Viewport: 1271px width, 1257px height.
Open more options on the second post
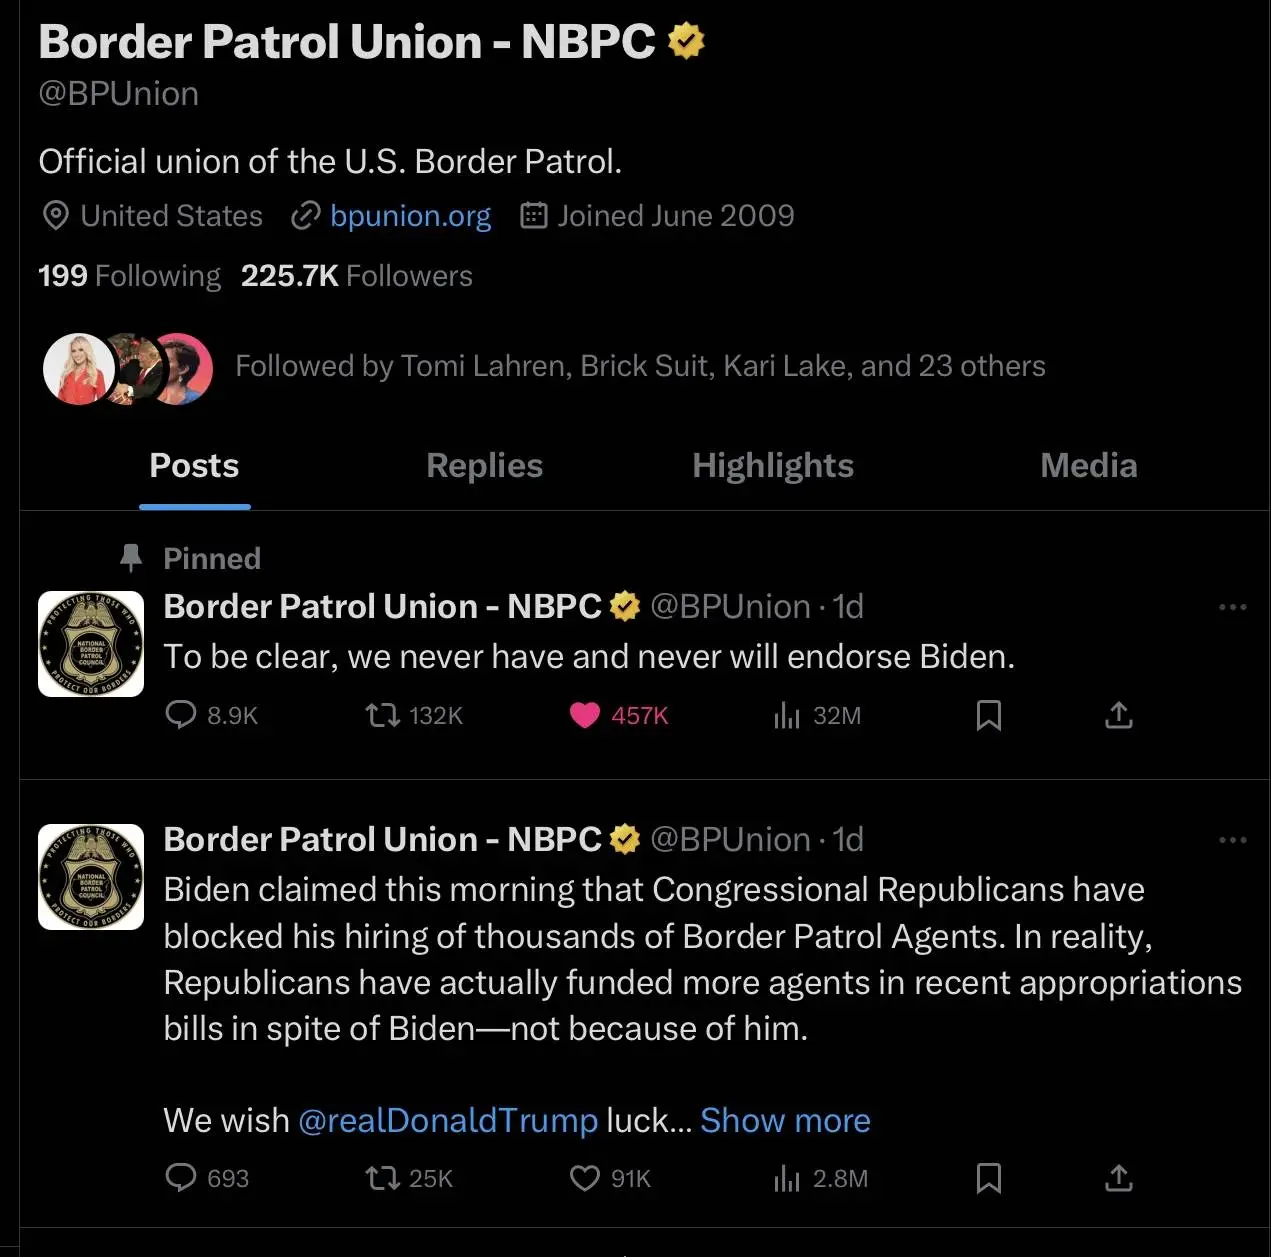[x=1233, y=840]
